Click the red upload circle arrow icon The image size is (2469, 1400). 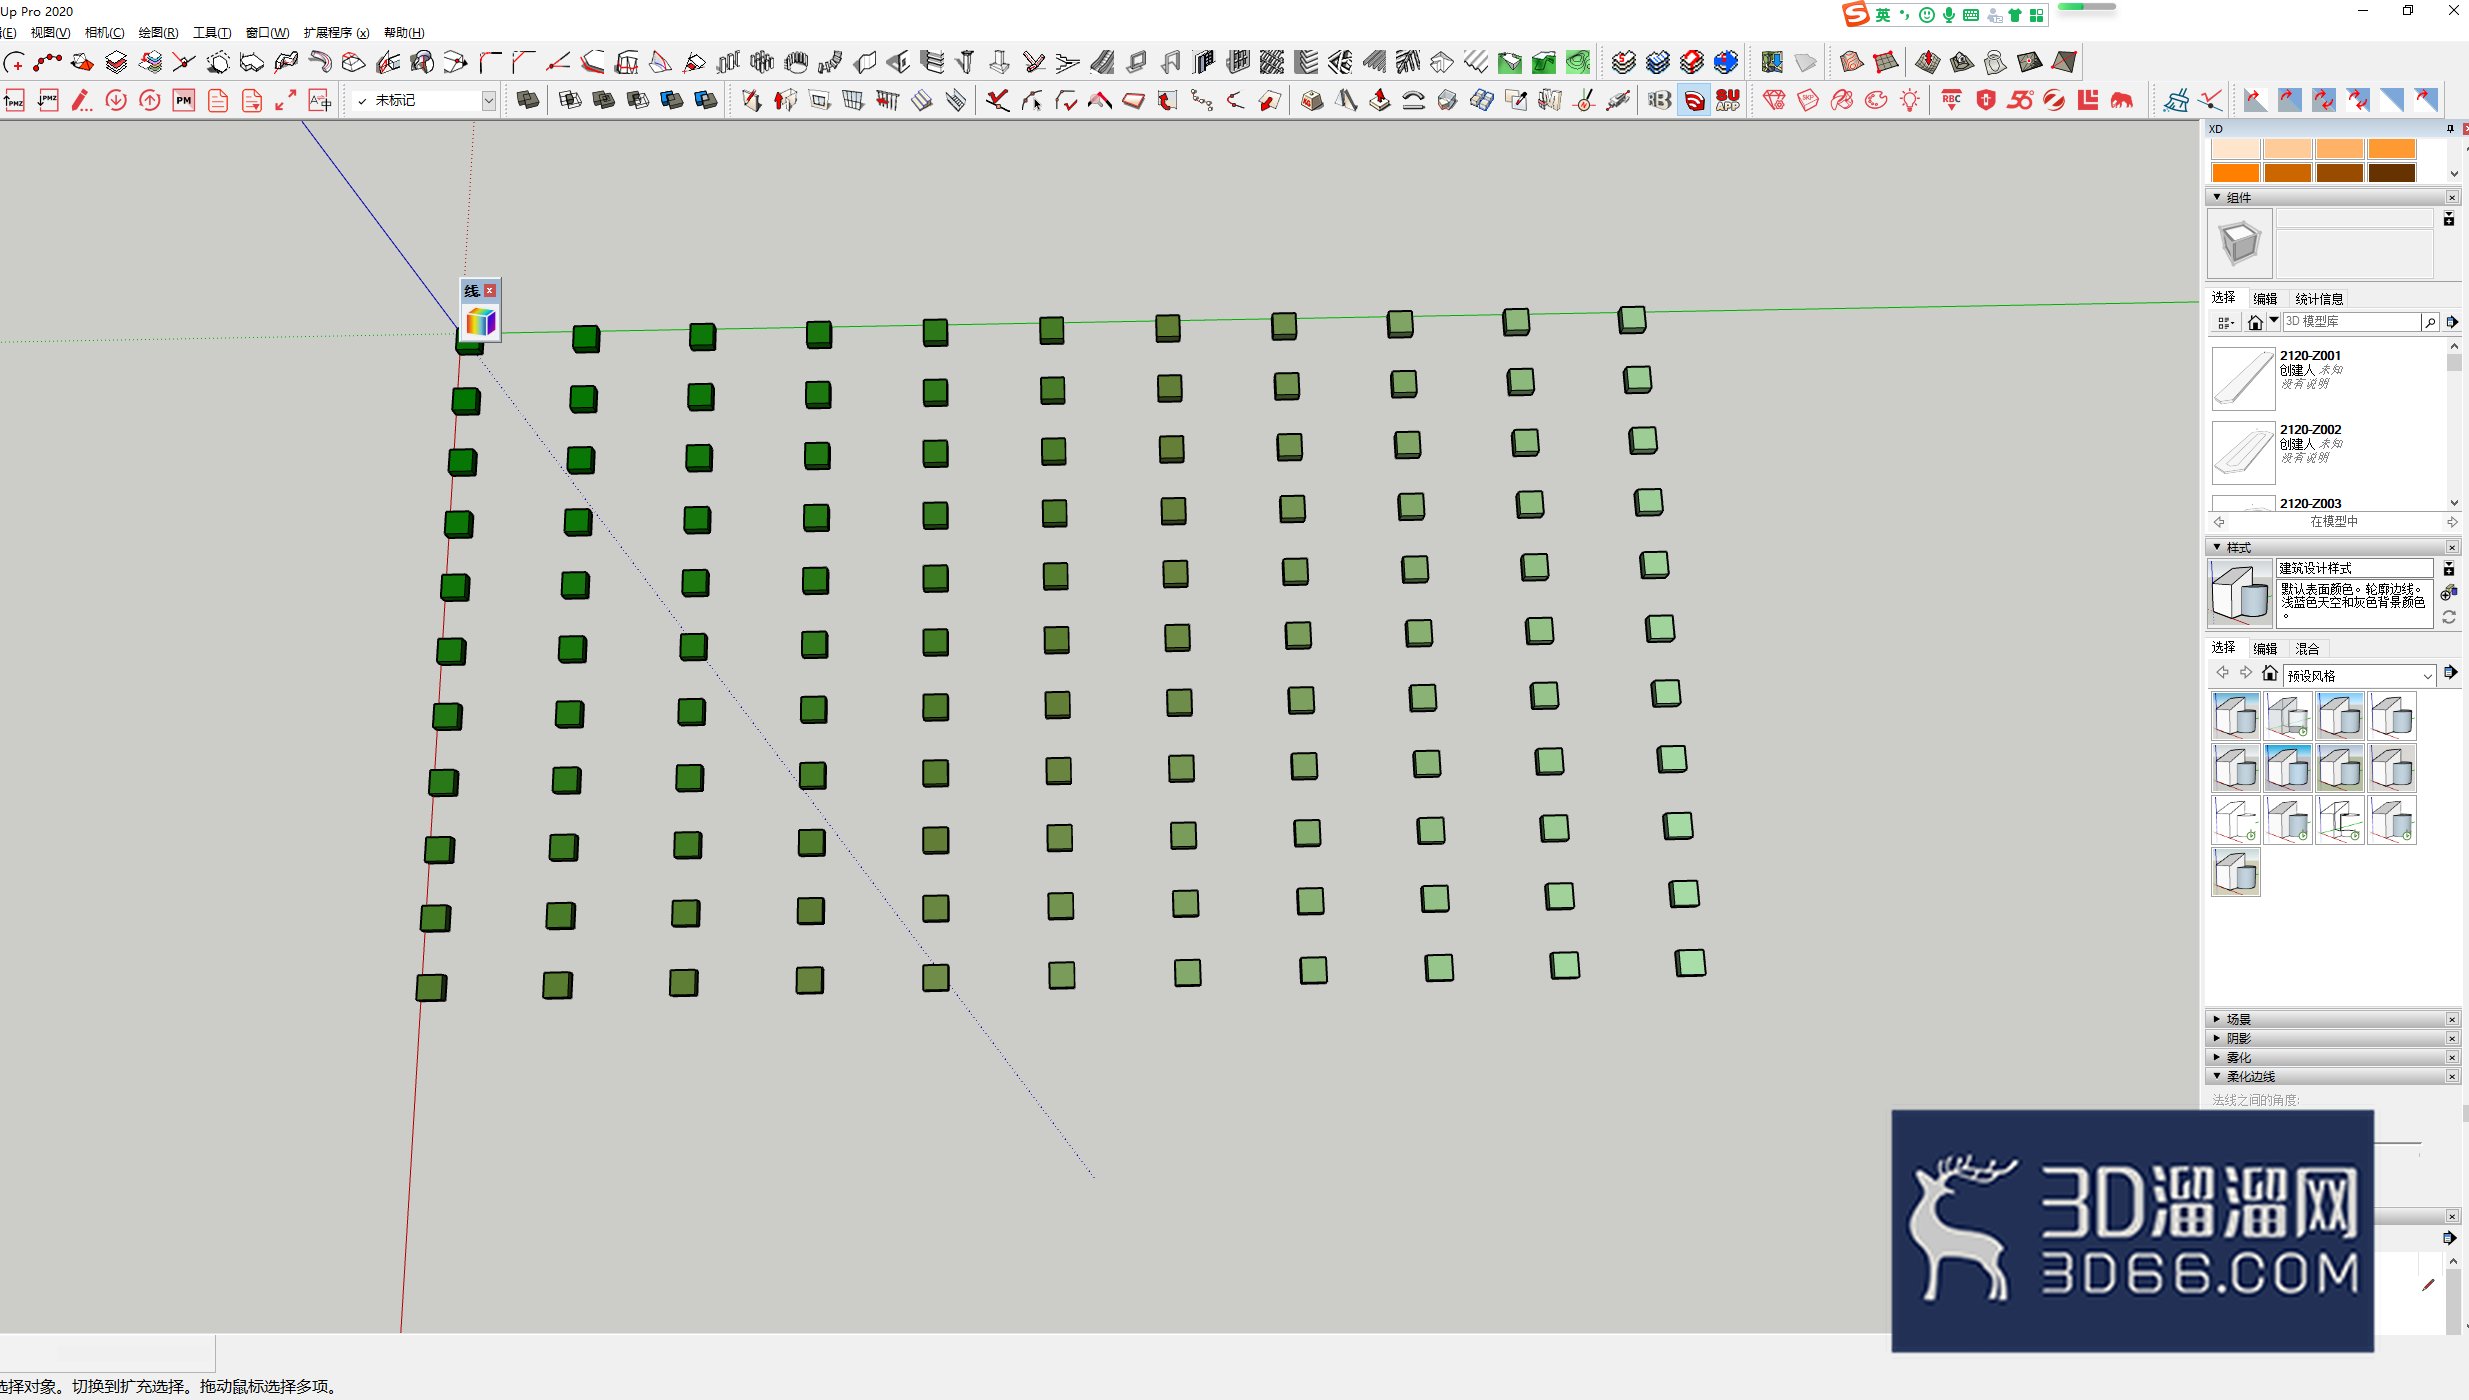pyautogui.click(x=150, y=100)
